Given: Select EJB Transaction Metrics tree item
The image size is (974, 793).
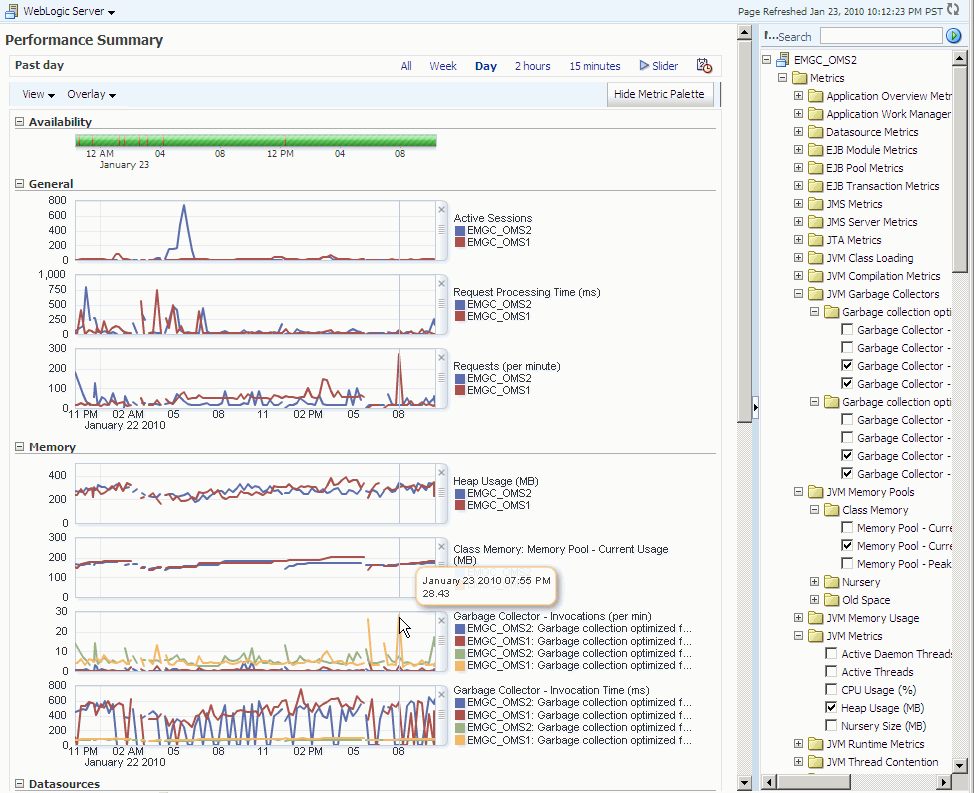Looking at the screenshot, I should click(882, 186).
